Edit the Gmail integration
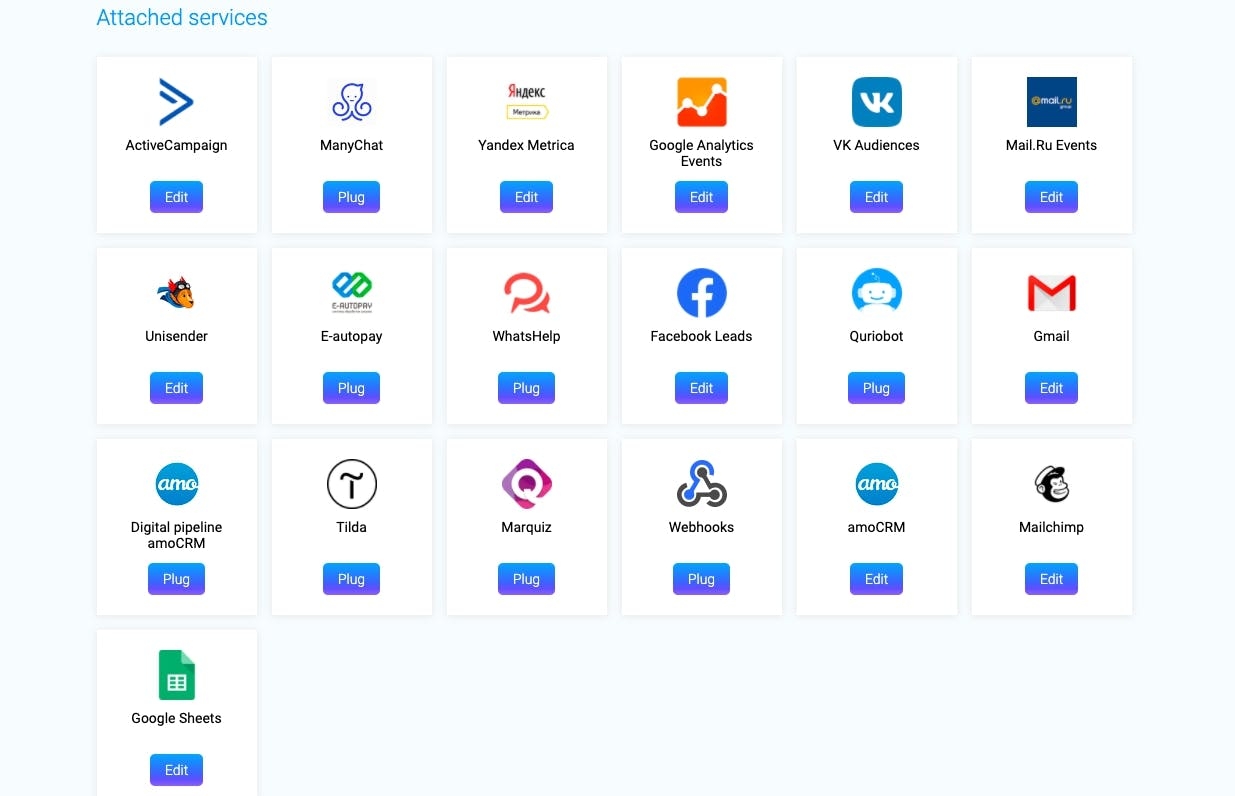This screenshot has height=796, width=1235. [x=1051, y=388]
